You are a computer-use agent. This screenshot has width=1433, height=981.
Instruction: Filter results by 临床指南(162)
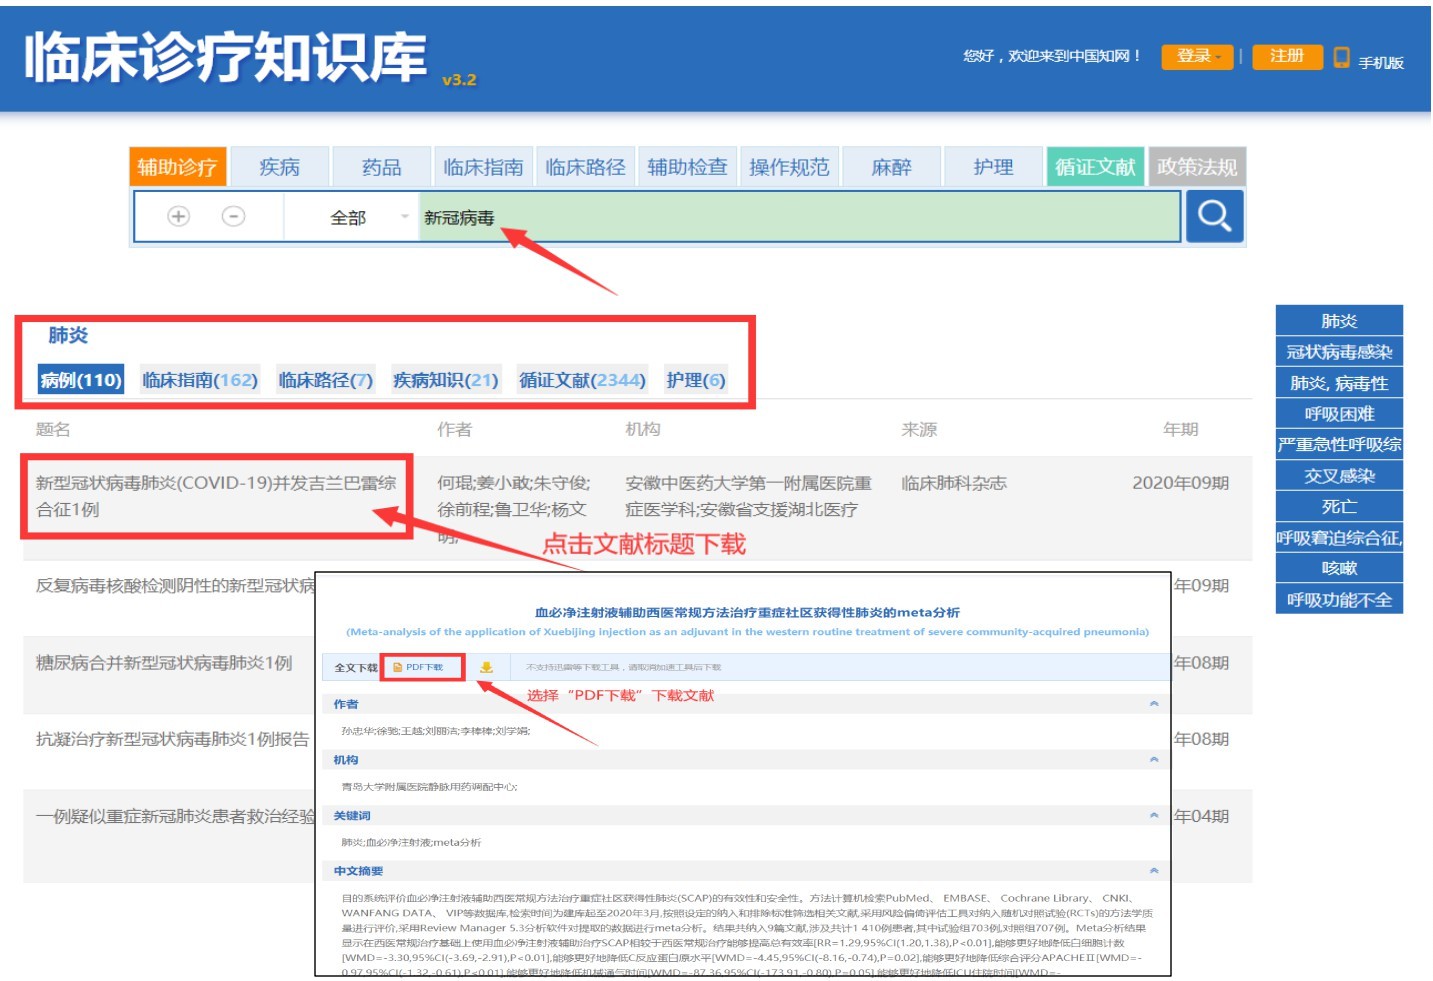pyautogui.click(x=200, y=380)
